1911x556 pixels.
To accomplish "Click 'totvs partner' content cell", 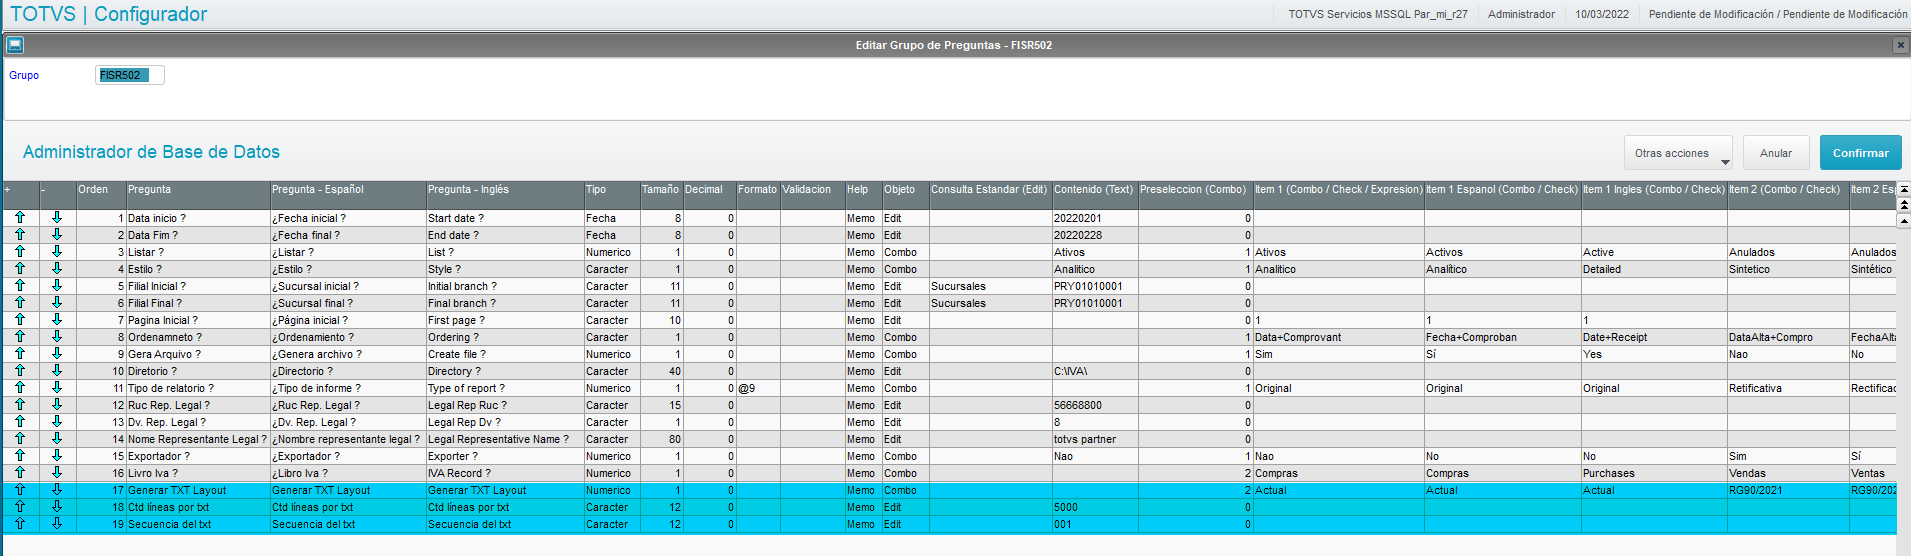I will coord(1095,438).
